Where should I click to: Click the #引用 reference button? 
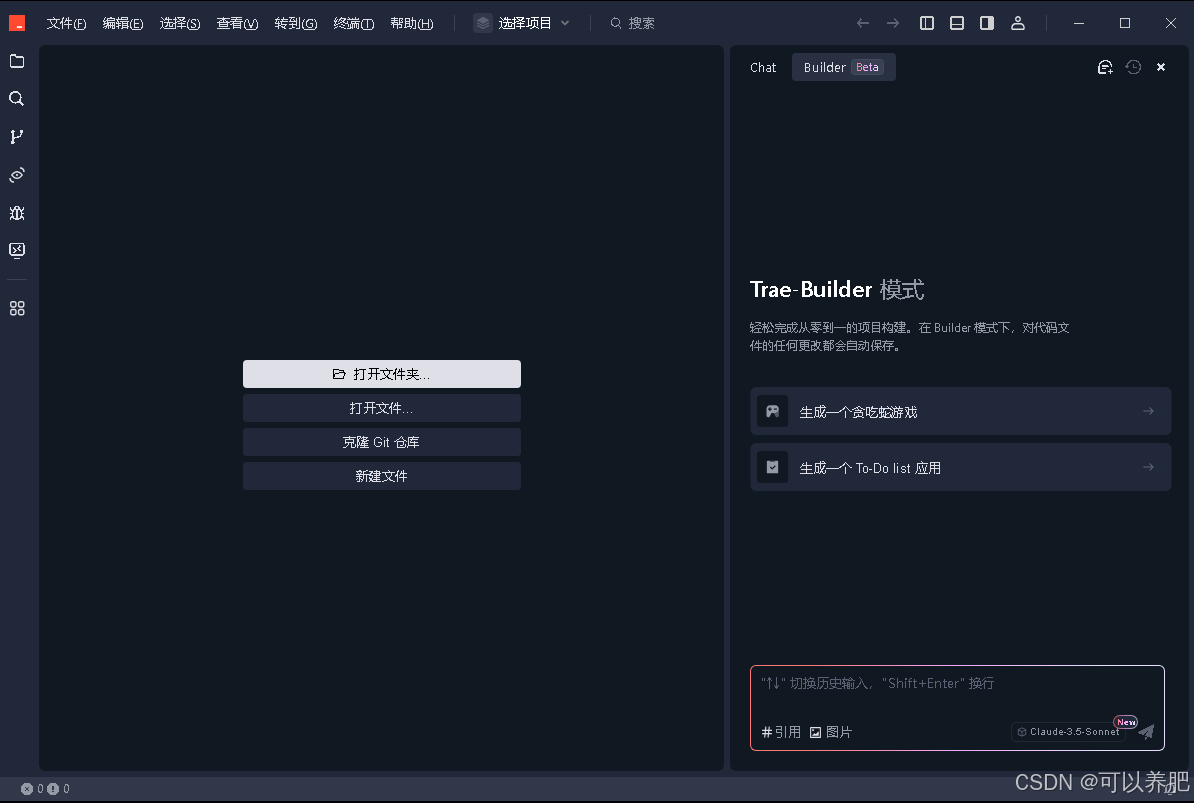(x=781, y=732)
